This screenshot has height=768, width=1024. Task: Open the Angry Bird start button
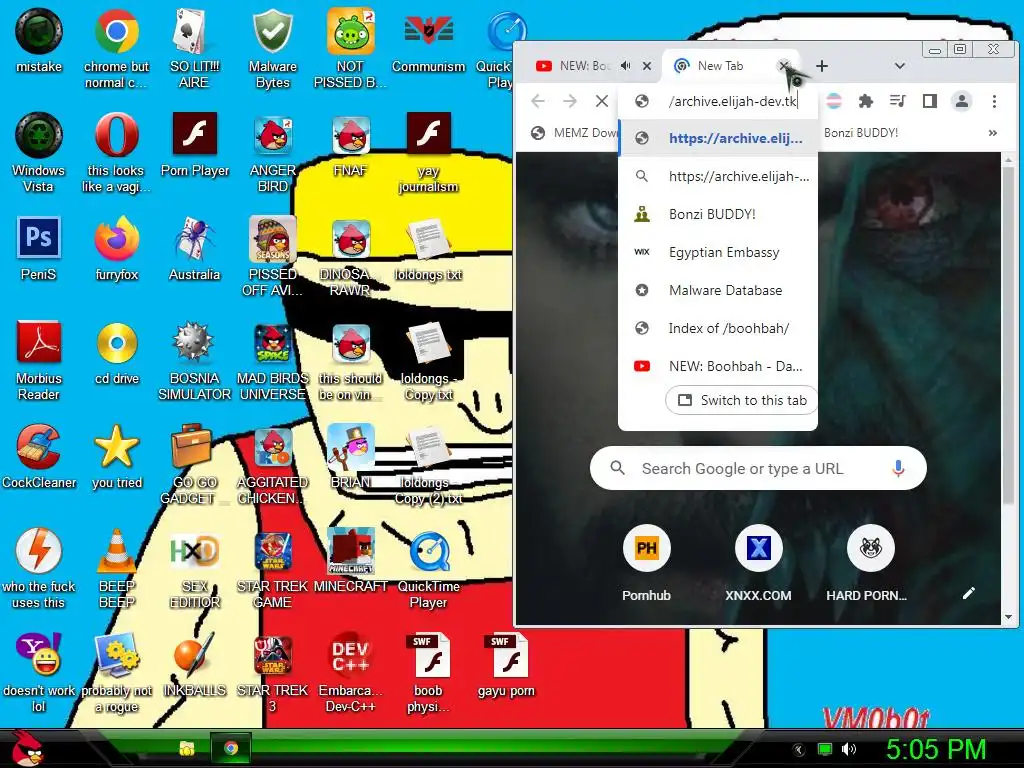27,748
